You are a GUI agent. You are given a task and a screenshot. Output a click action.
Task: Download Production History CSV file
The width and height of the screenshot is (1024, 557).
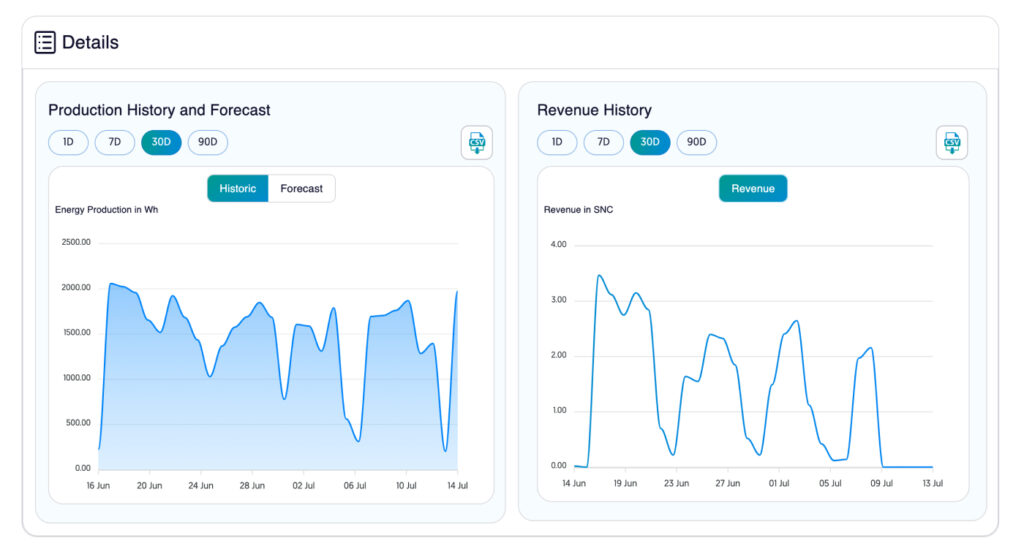coord(476,143)
